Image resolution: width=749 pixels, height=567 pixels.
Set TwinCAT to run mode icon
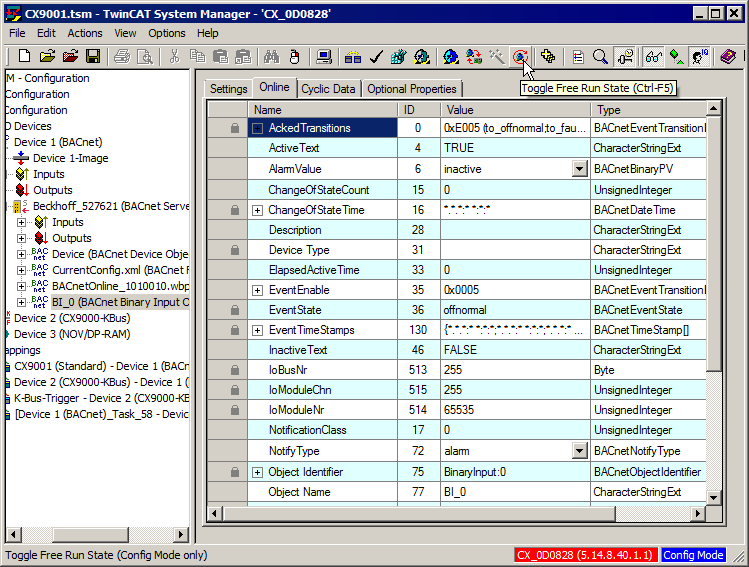tap(422, 57)
